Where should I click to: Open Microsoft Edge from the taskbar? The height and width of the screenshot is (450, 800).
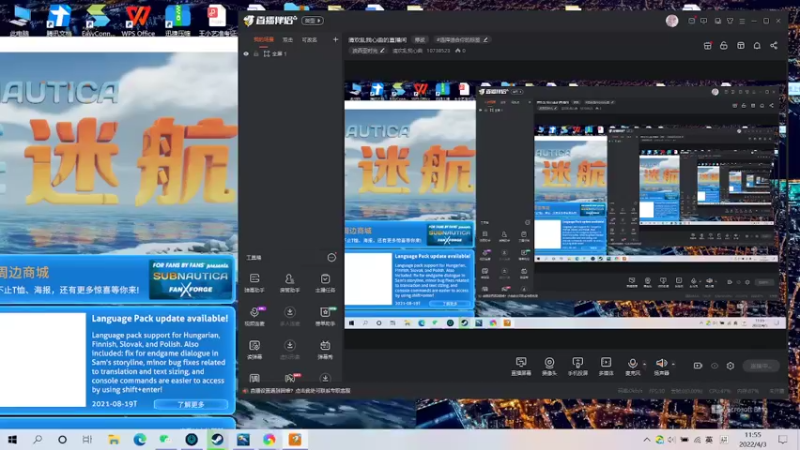click(x=140, y=439)
